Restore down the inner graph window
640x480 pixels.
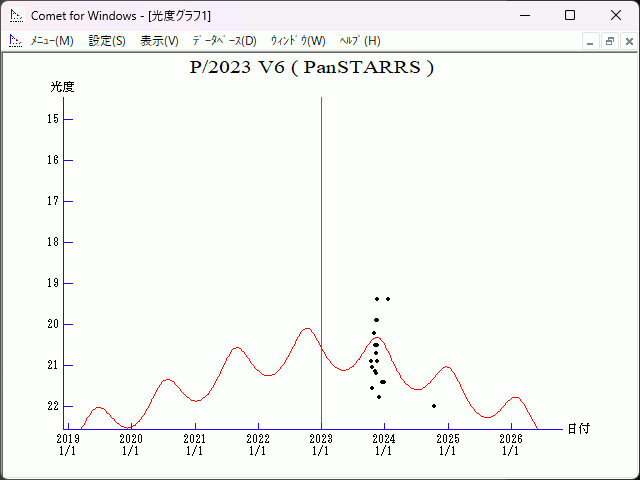point(609,41)
